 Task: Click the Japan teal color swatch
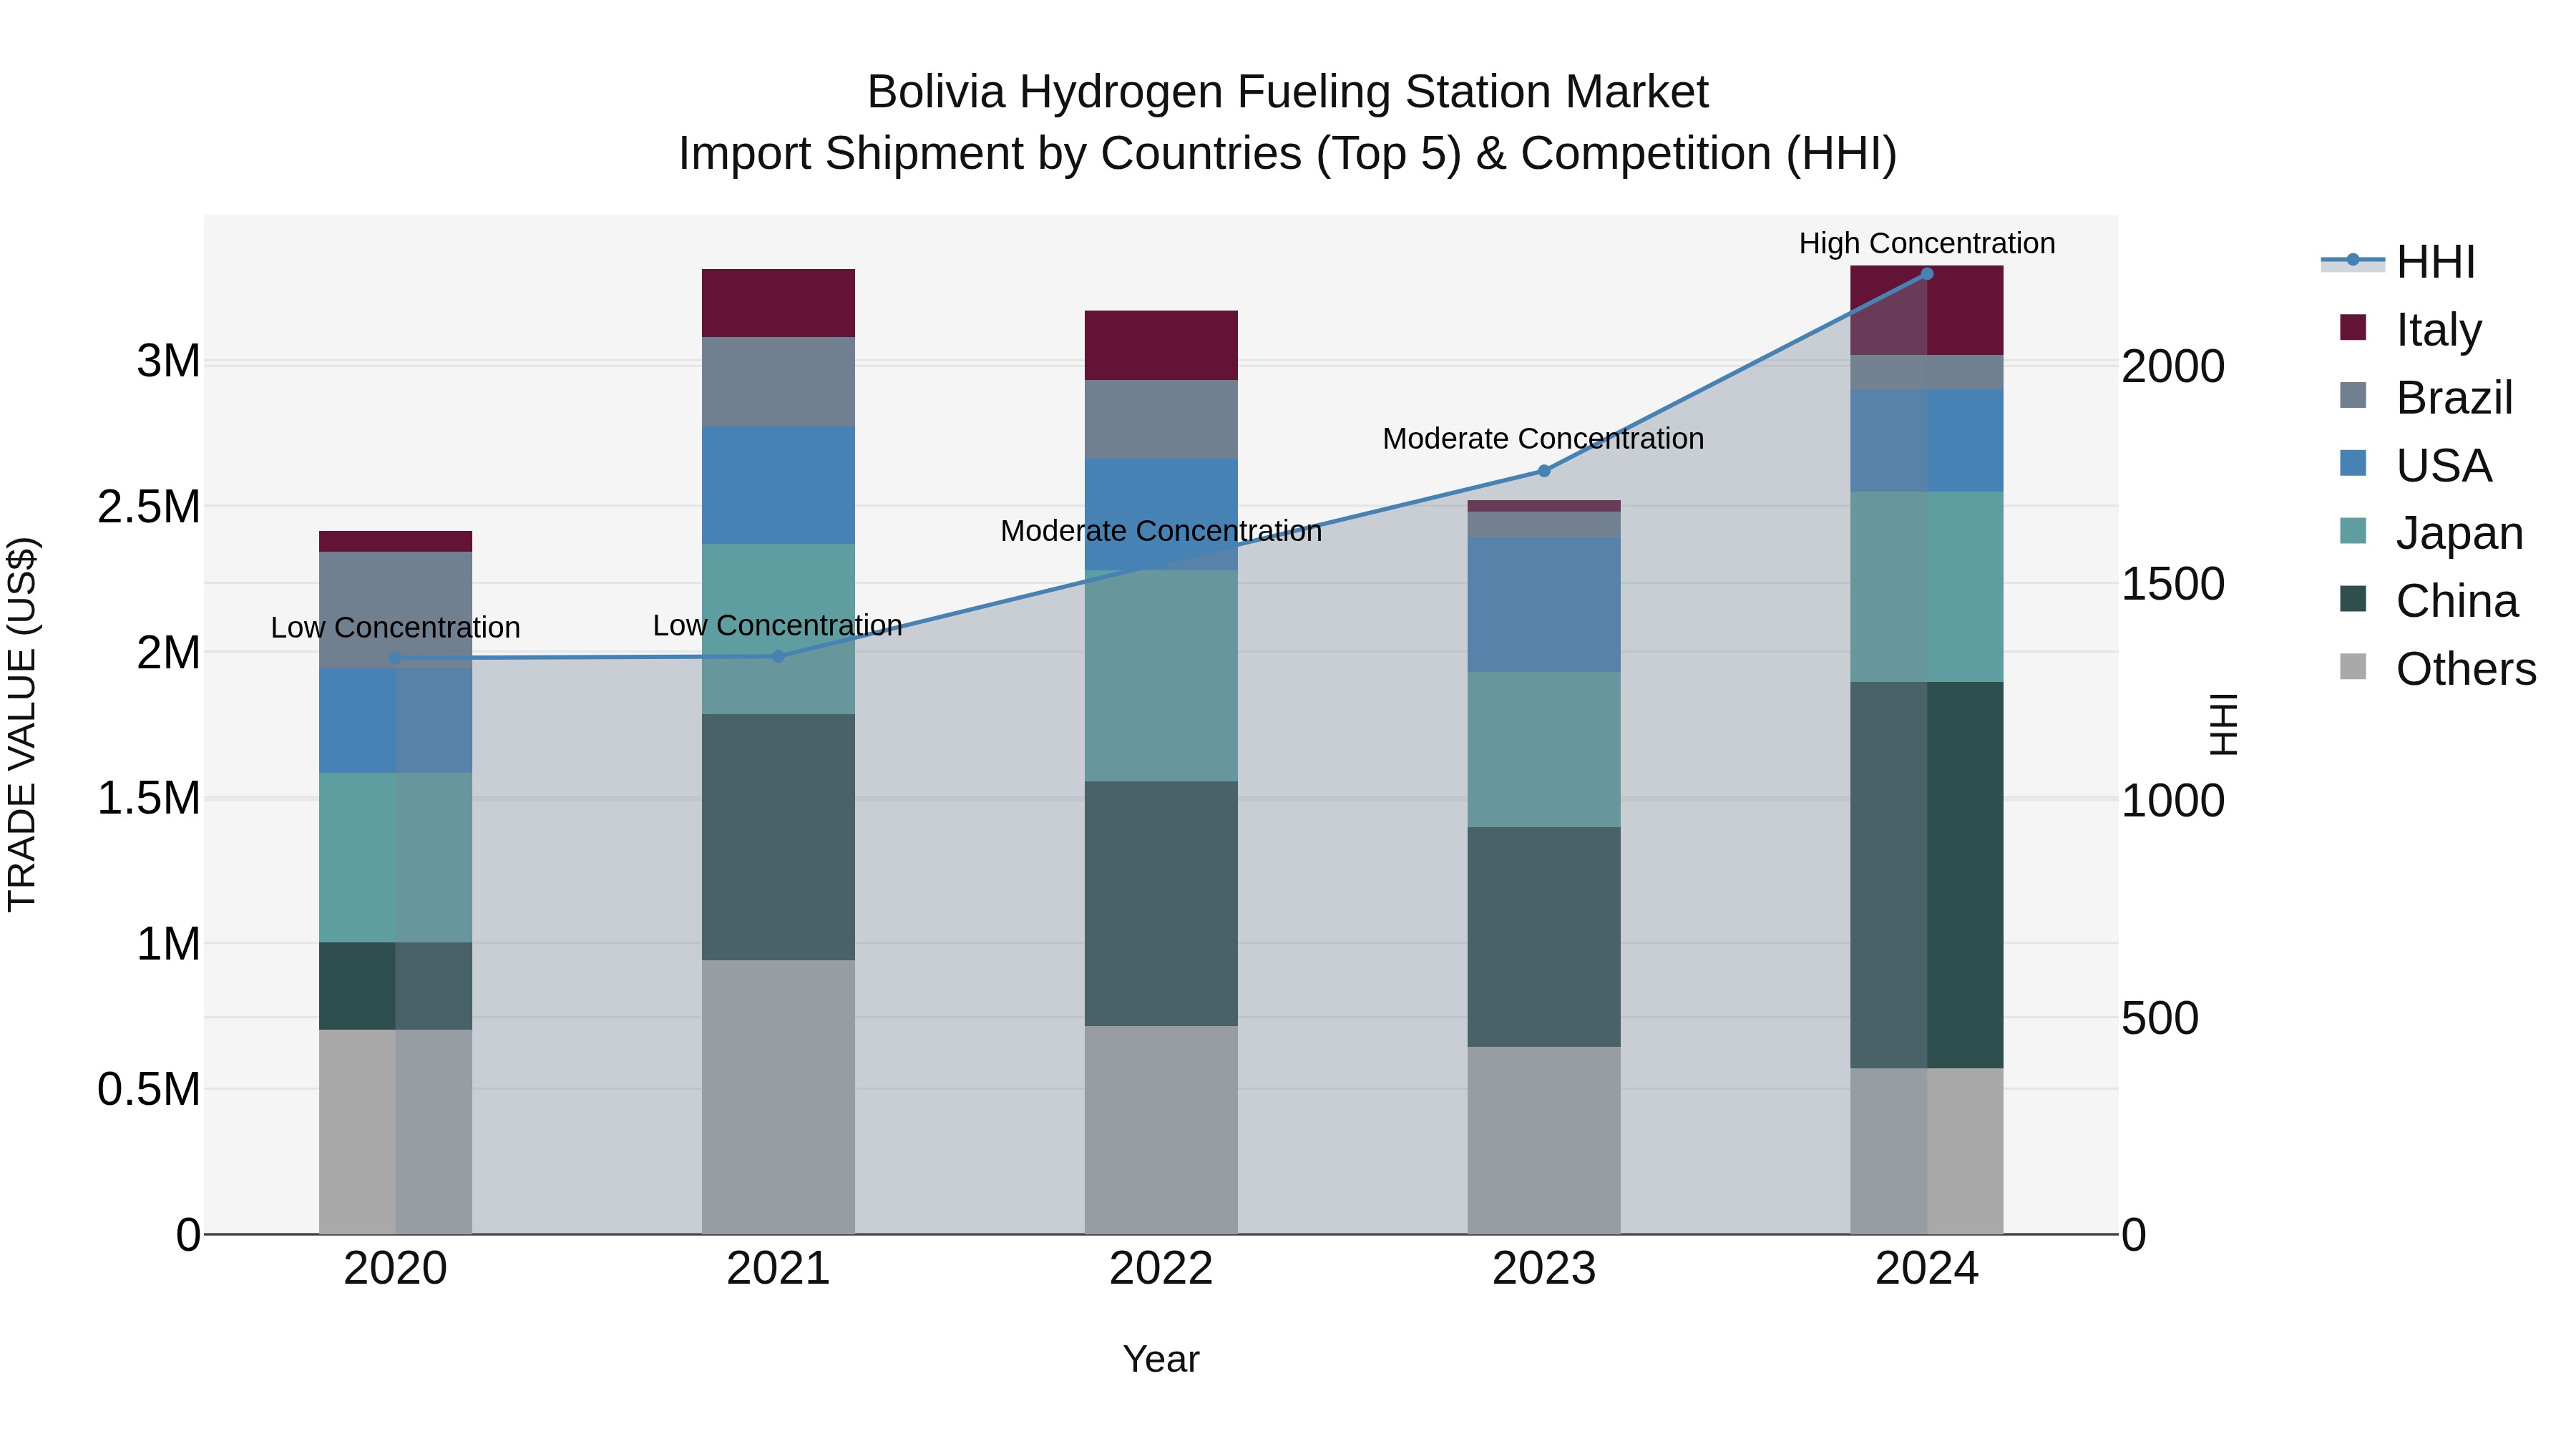[2353, 531]
